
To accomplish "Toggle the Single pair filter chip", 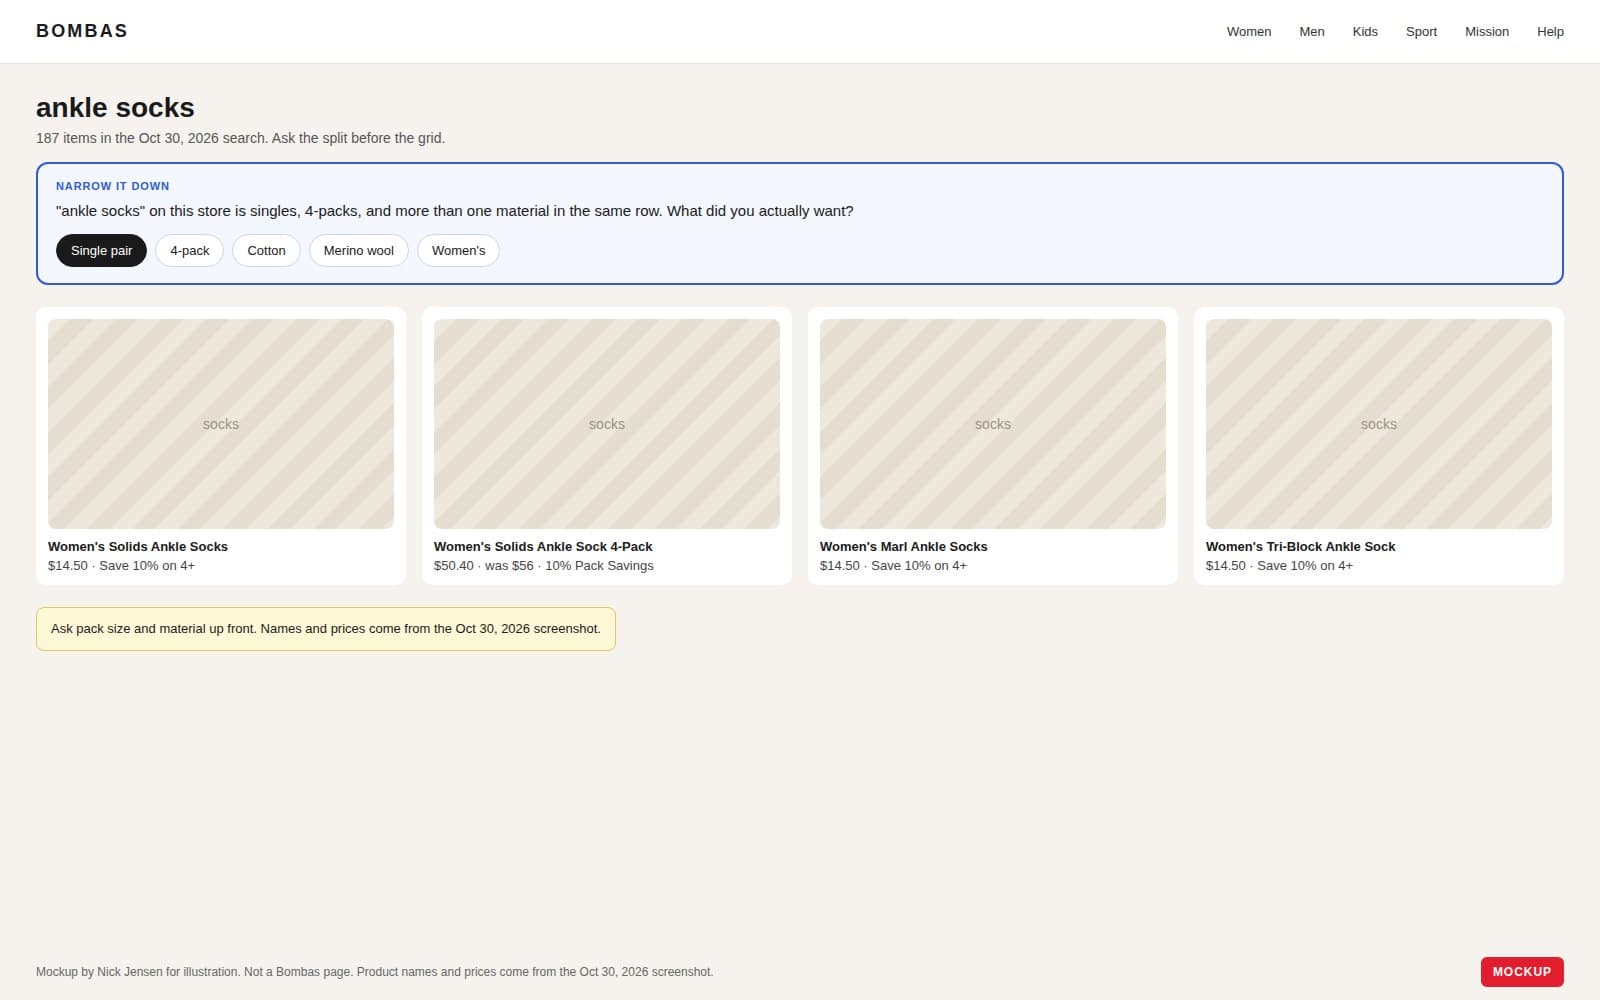I will tap(101, 251).
